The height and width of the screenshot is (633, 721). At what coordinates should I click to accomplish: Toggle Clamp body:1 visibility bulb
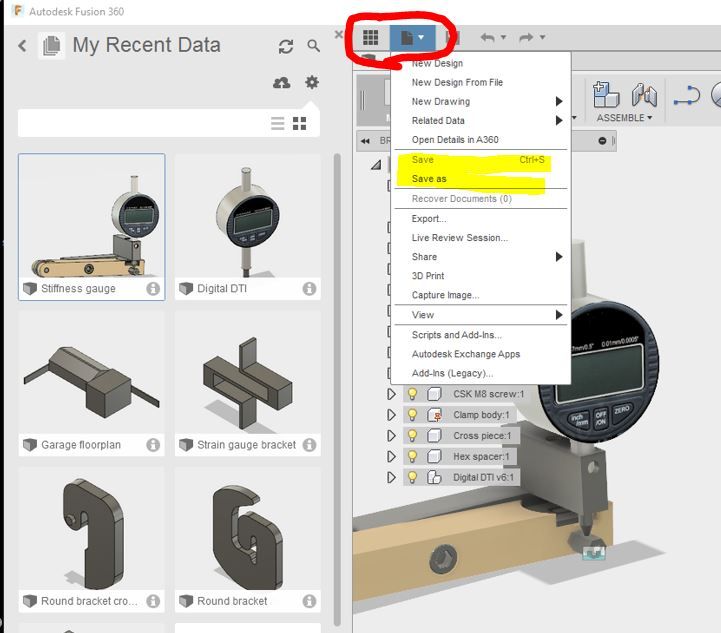(x=412, y=415)
